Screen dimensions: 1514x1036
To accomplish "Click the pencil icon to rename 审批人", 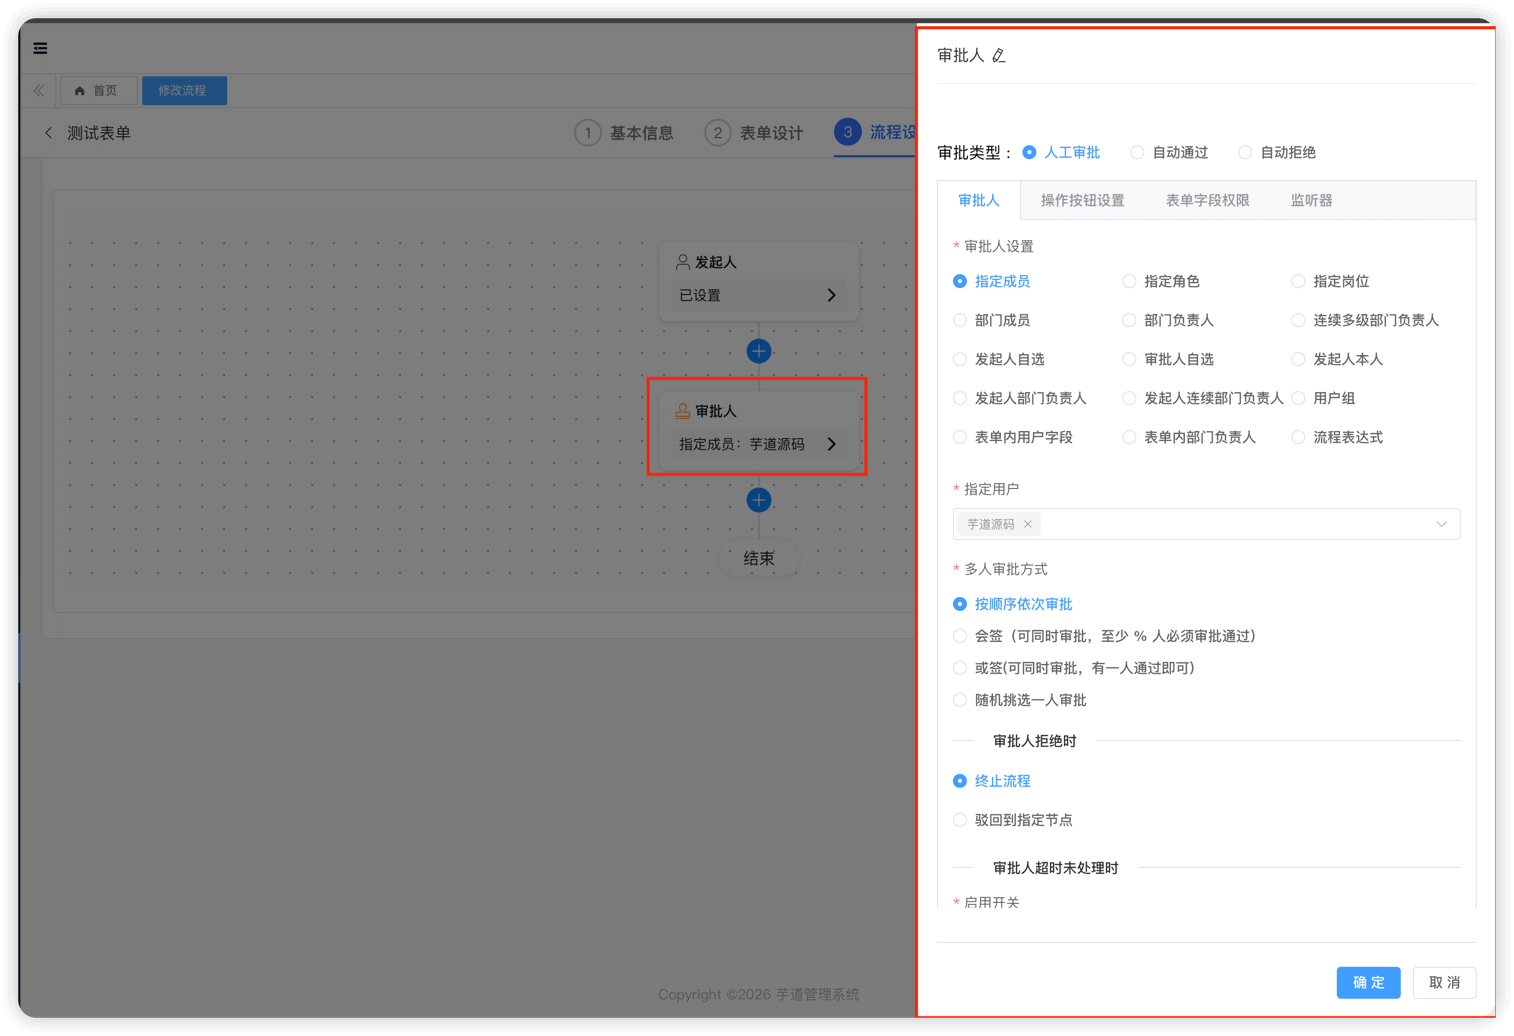I will [999, 56].
